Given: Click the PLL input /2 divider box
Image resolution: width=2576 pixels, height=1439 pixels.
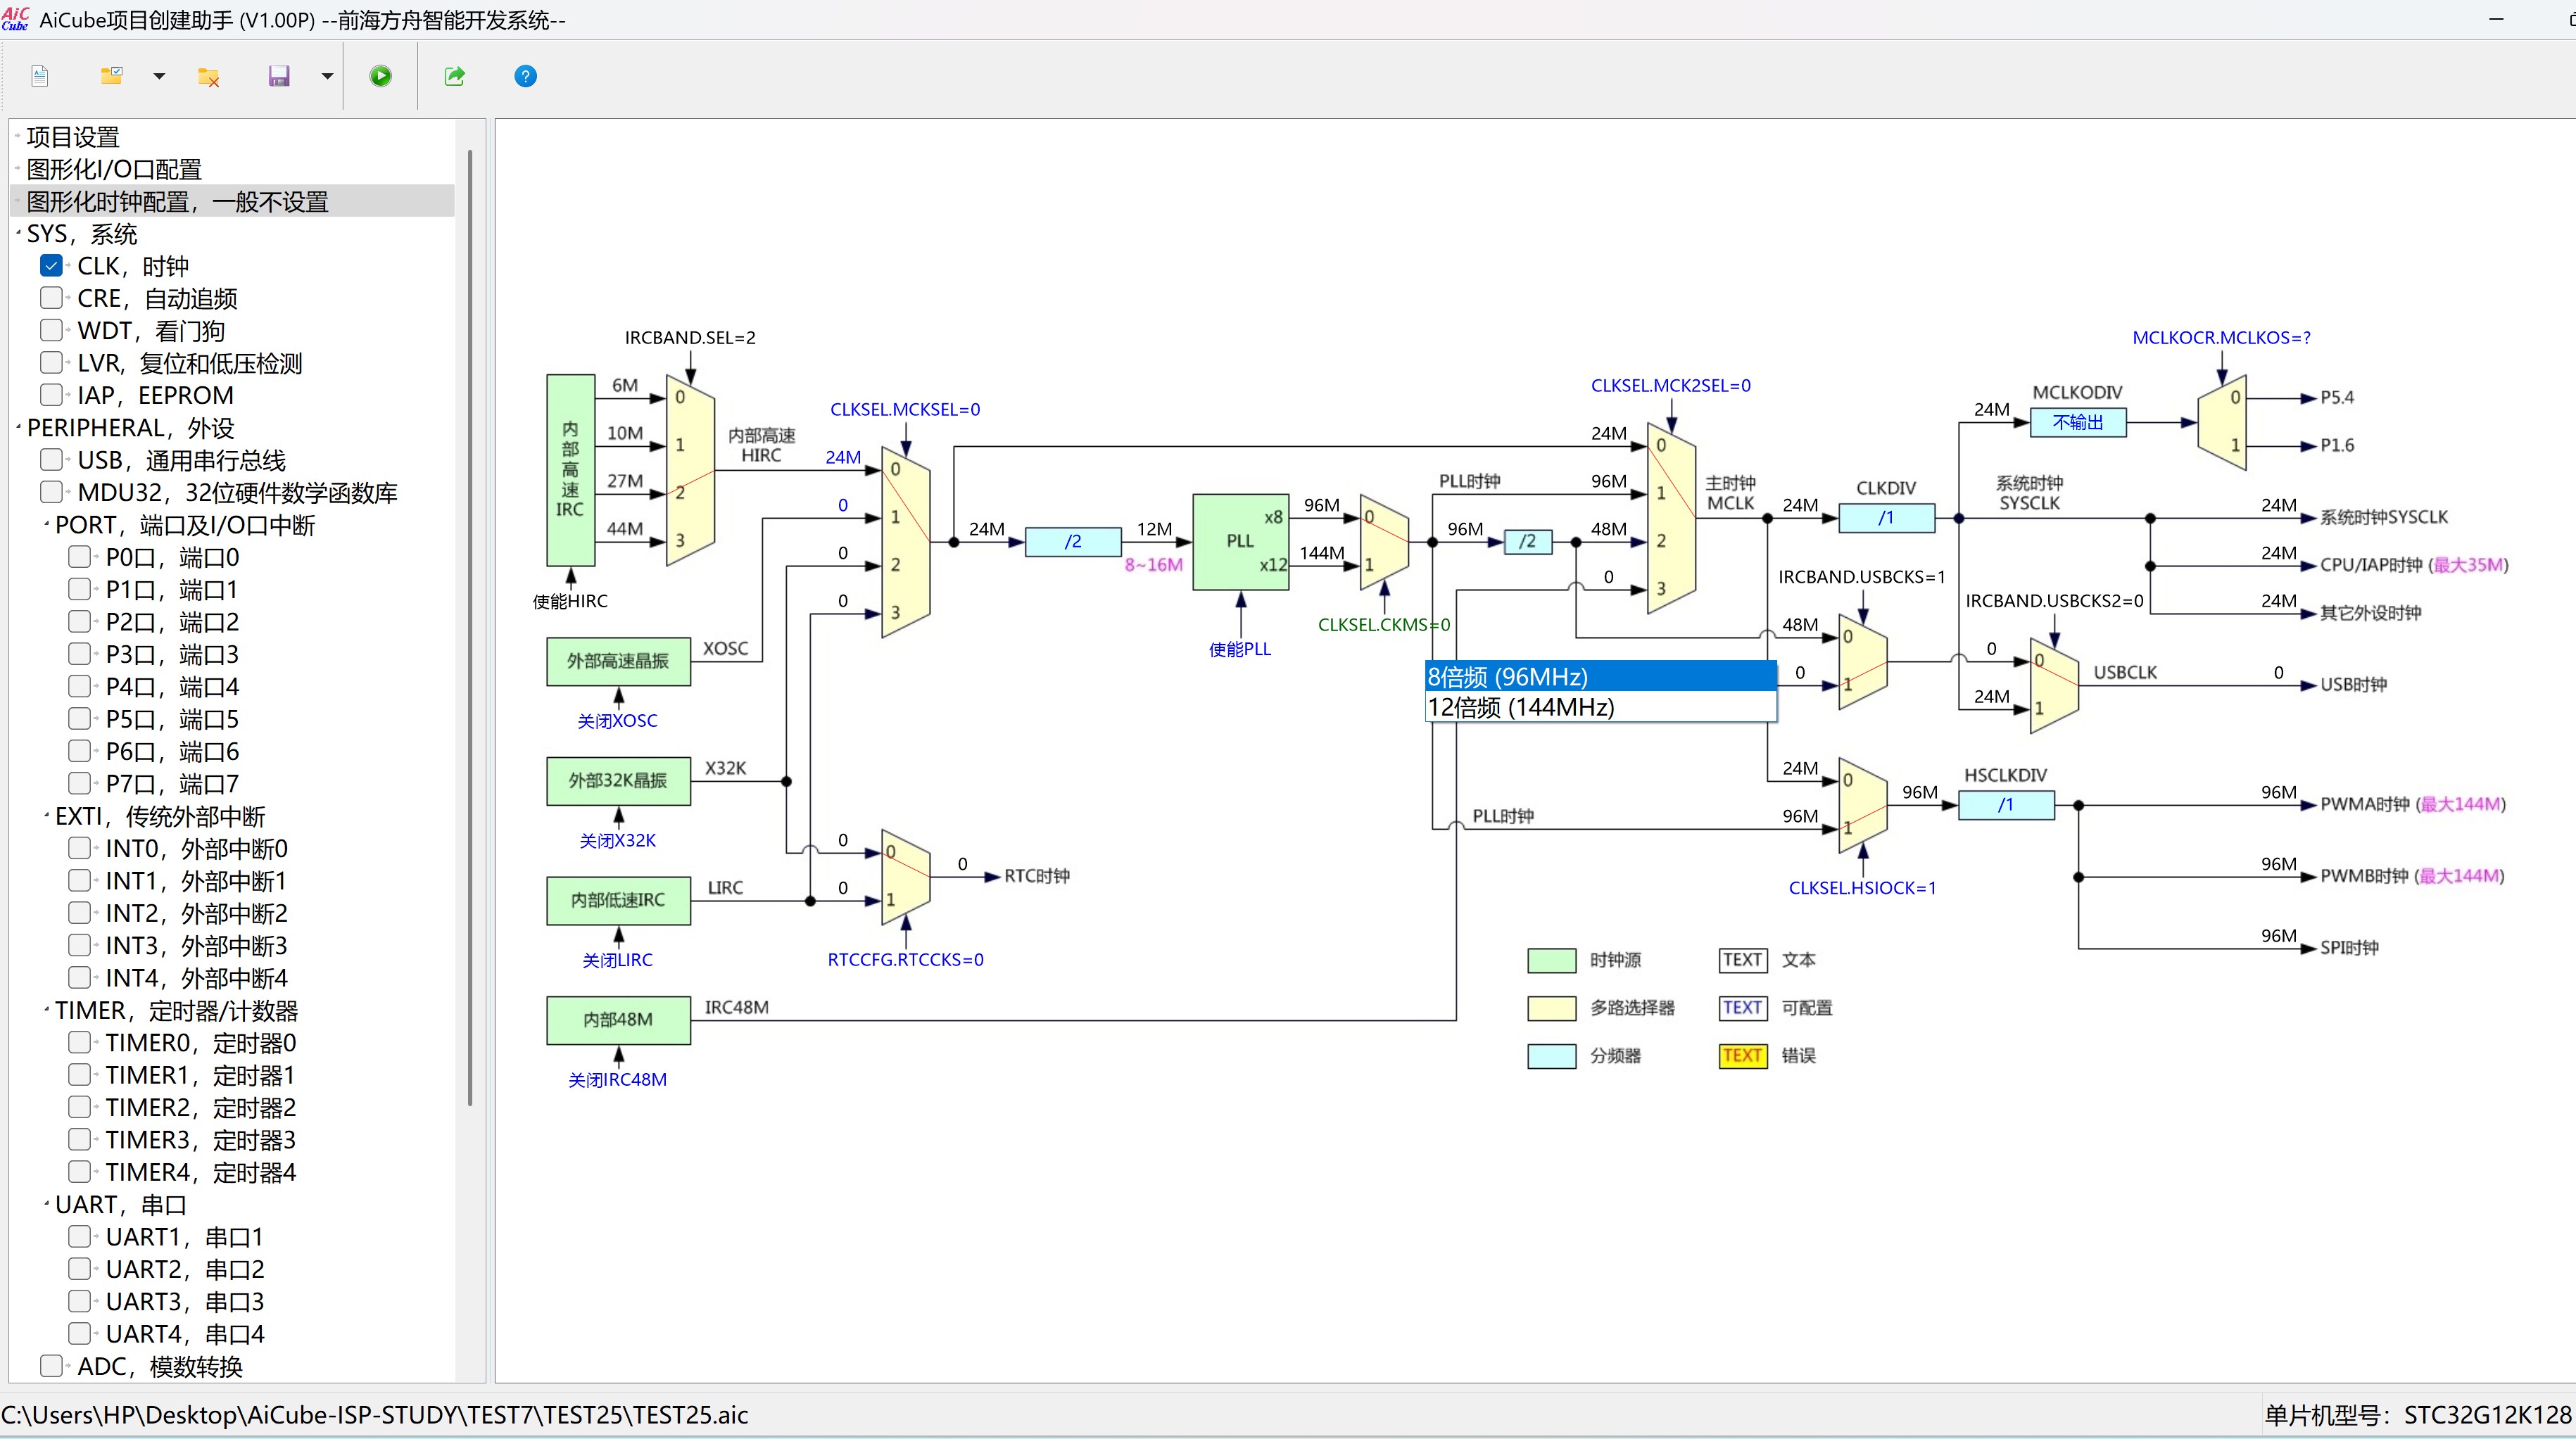Looking at the screenshot, I should click(x=1073, y=541).
